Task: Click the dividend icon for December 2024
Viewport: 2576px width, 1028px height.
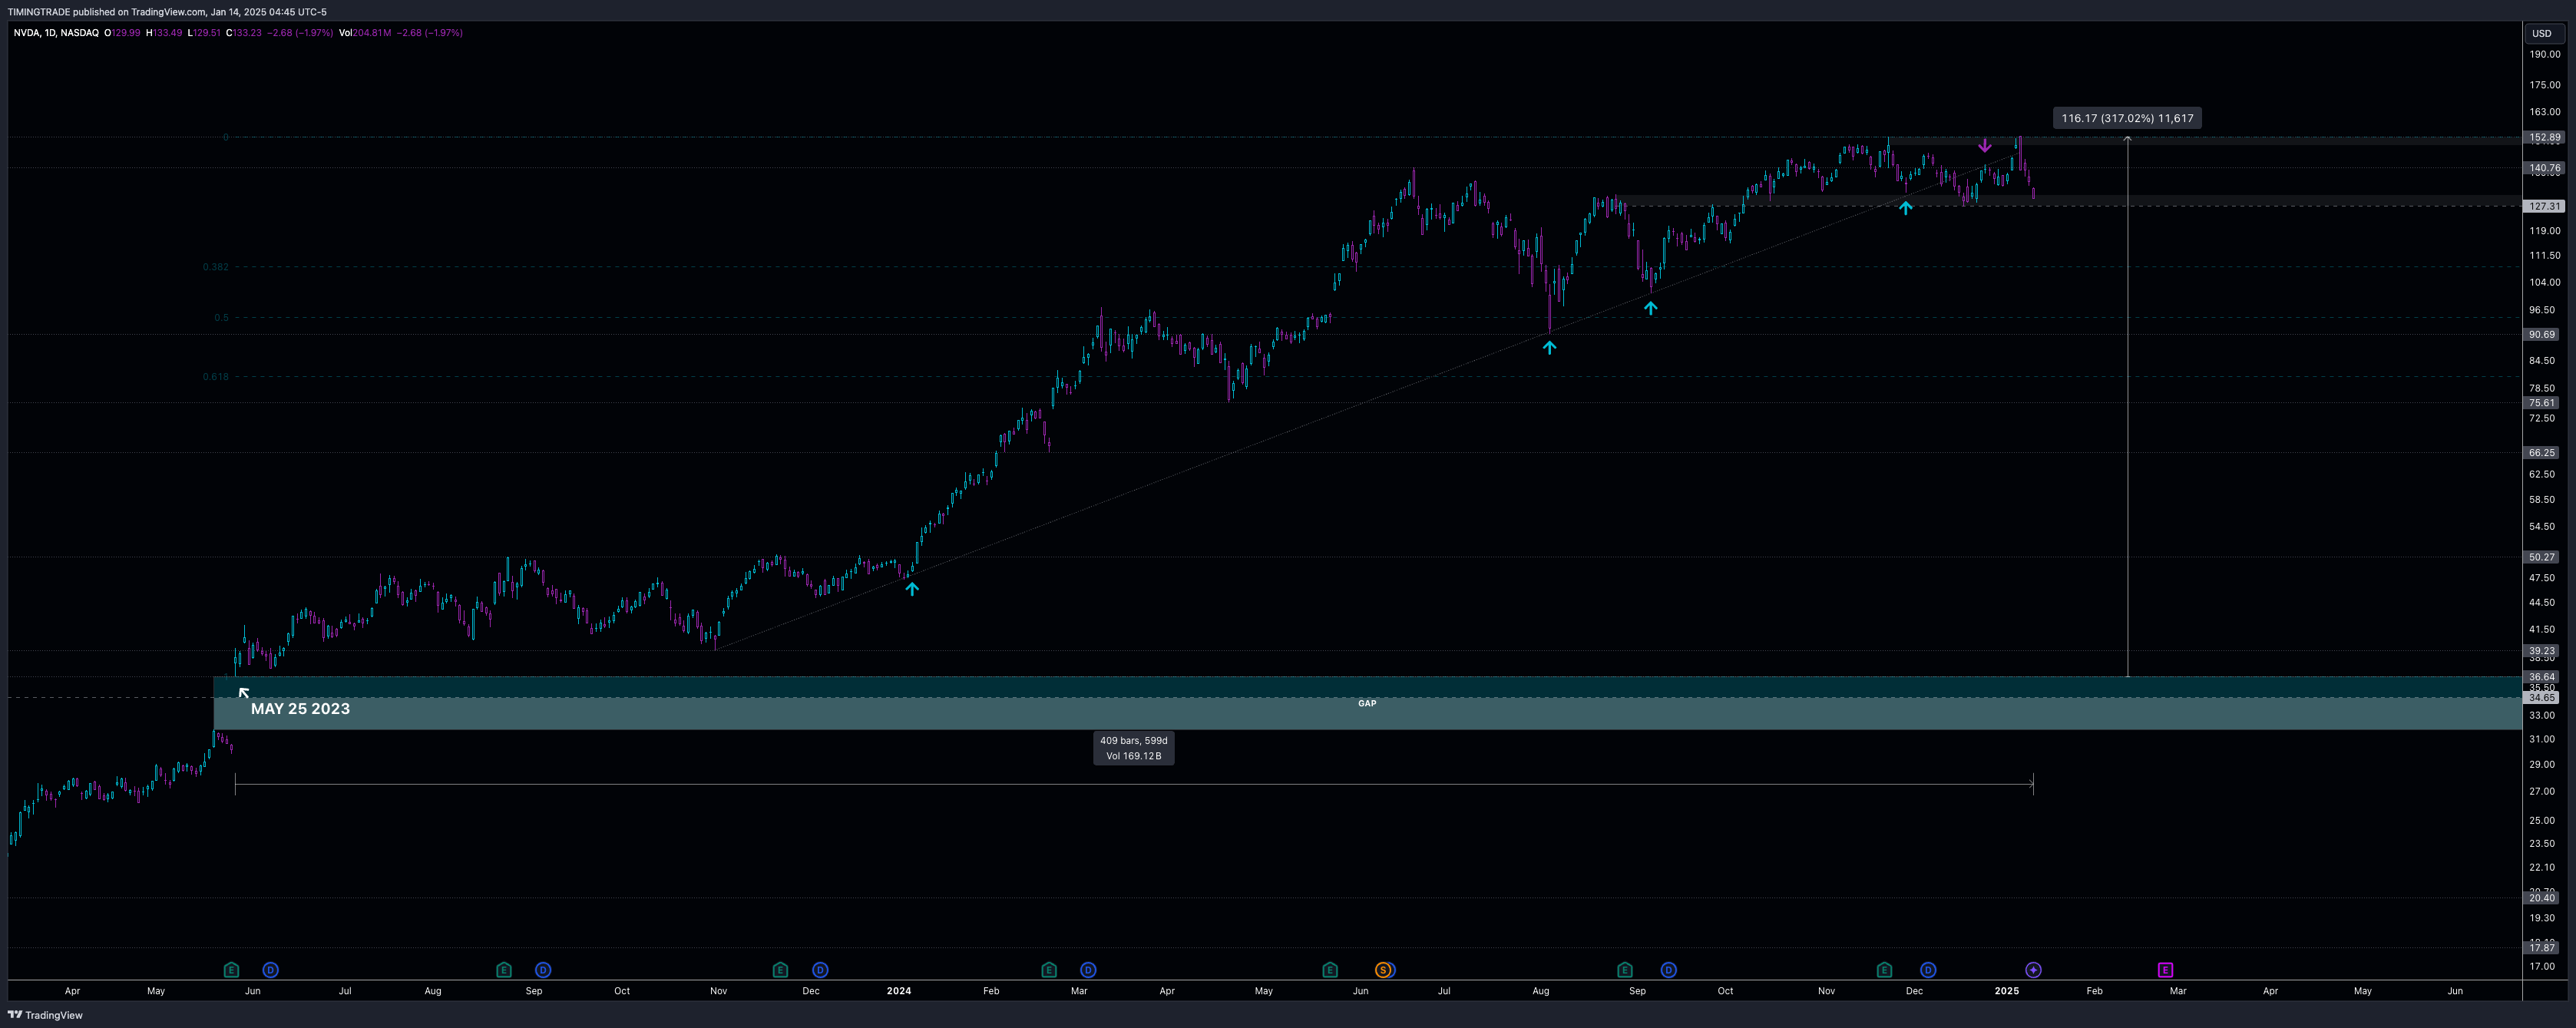Action: click(x=1928, y=970)
